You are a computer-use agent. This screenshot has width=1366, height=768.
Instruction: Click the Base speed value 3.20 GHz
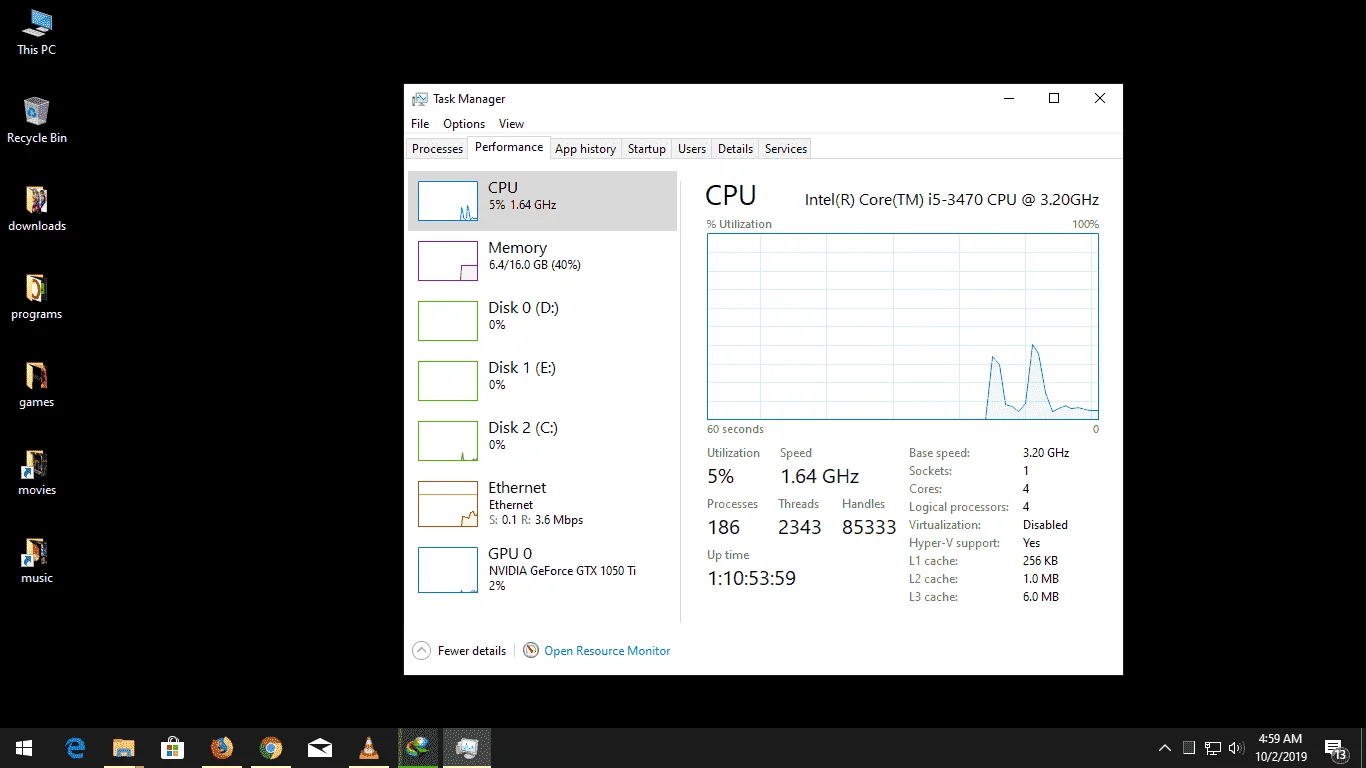coord(1046,453)
